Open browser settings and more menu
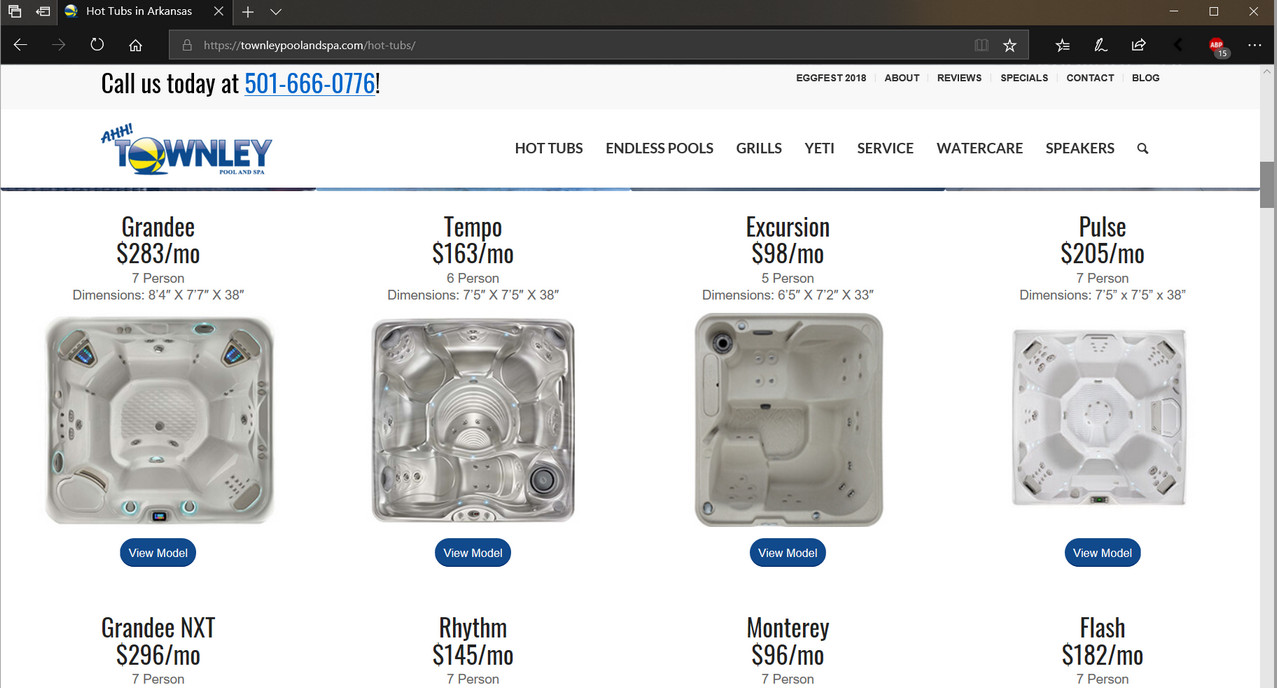 click(1254, 45)
